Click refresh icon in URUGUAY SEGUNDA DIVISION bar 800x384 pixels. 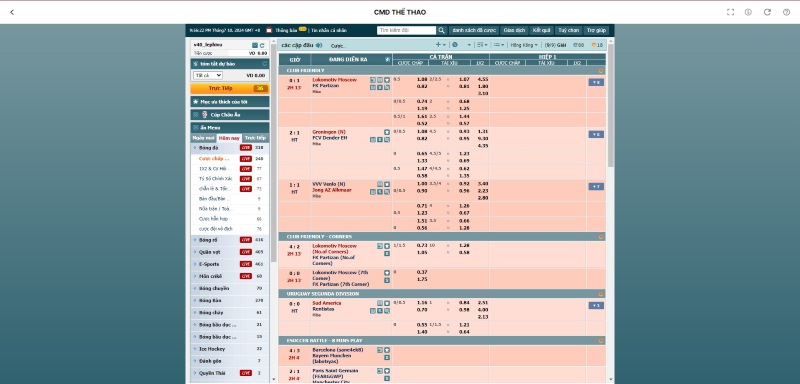pos(601,294)
